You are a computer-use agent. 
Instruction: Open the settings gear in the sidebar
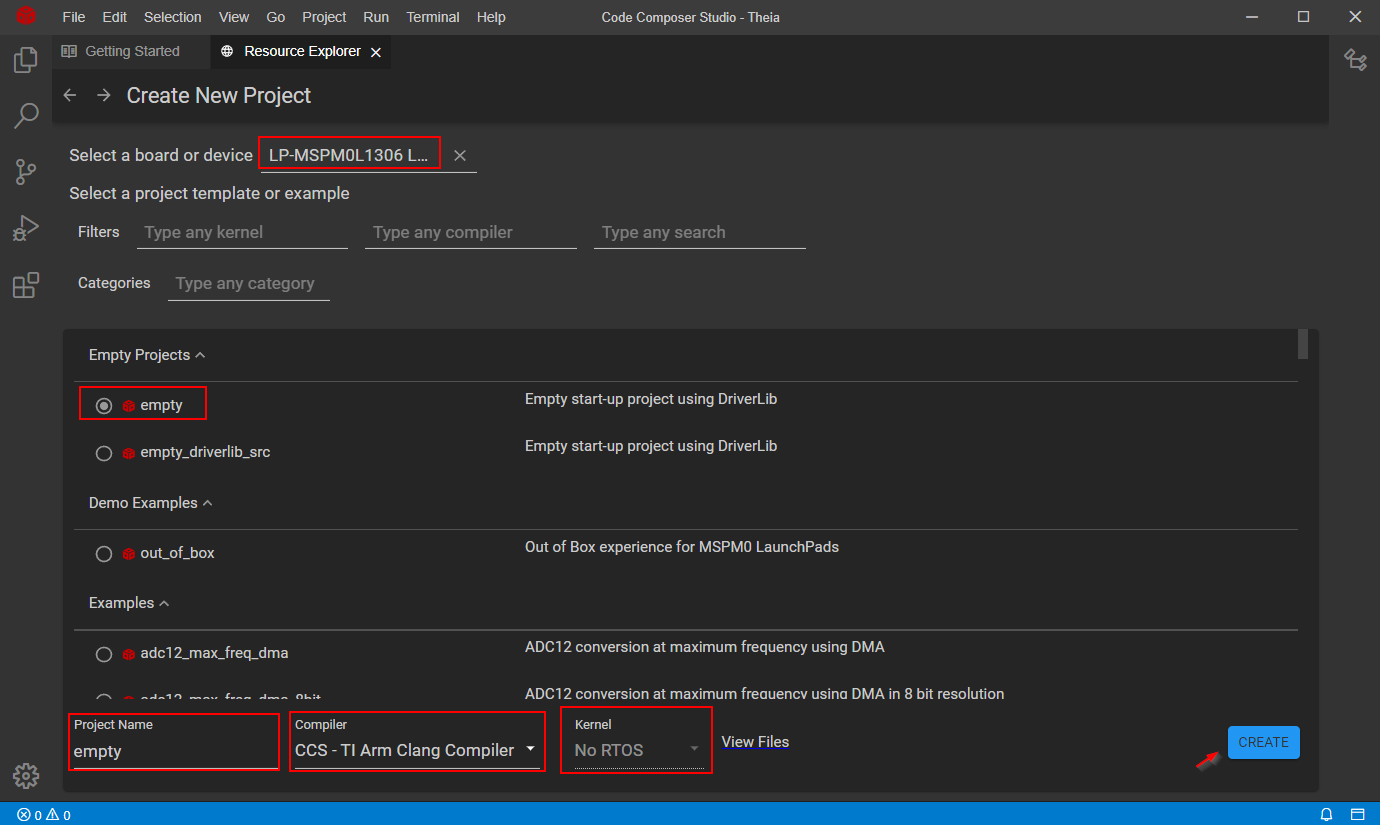[26, 775]
